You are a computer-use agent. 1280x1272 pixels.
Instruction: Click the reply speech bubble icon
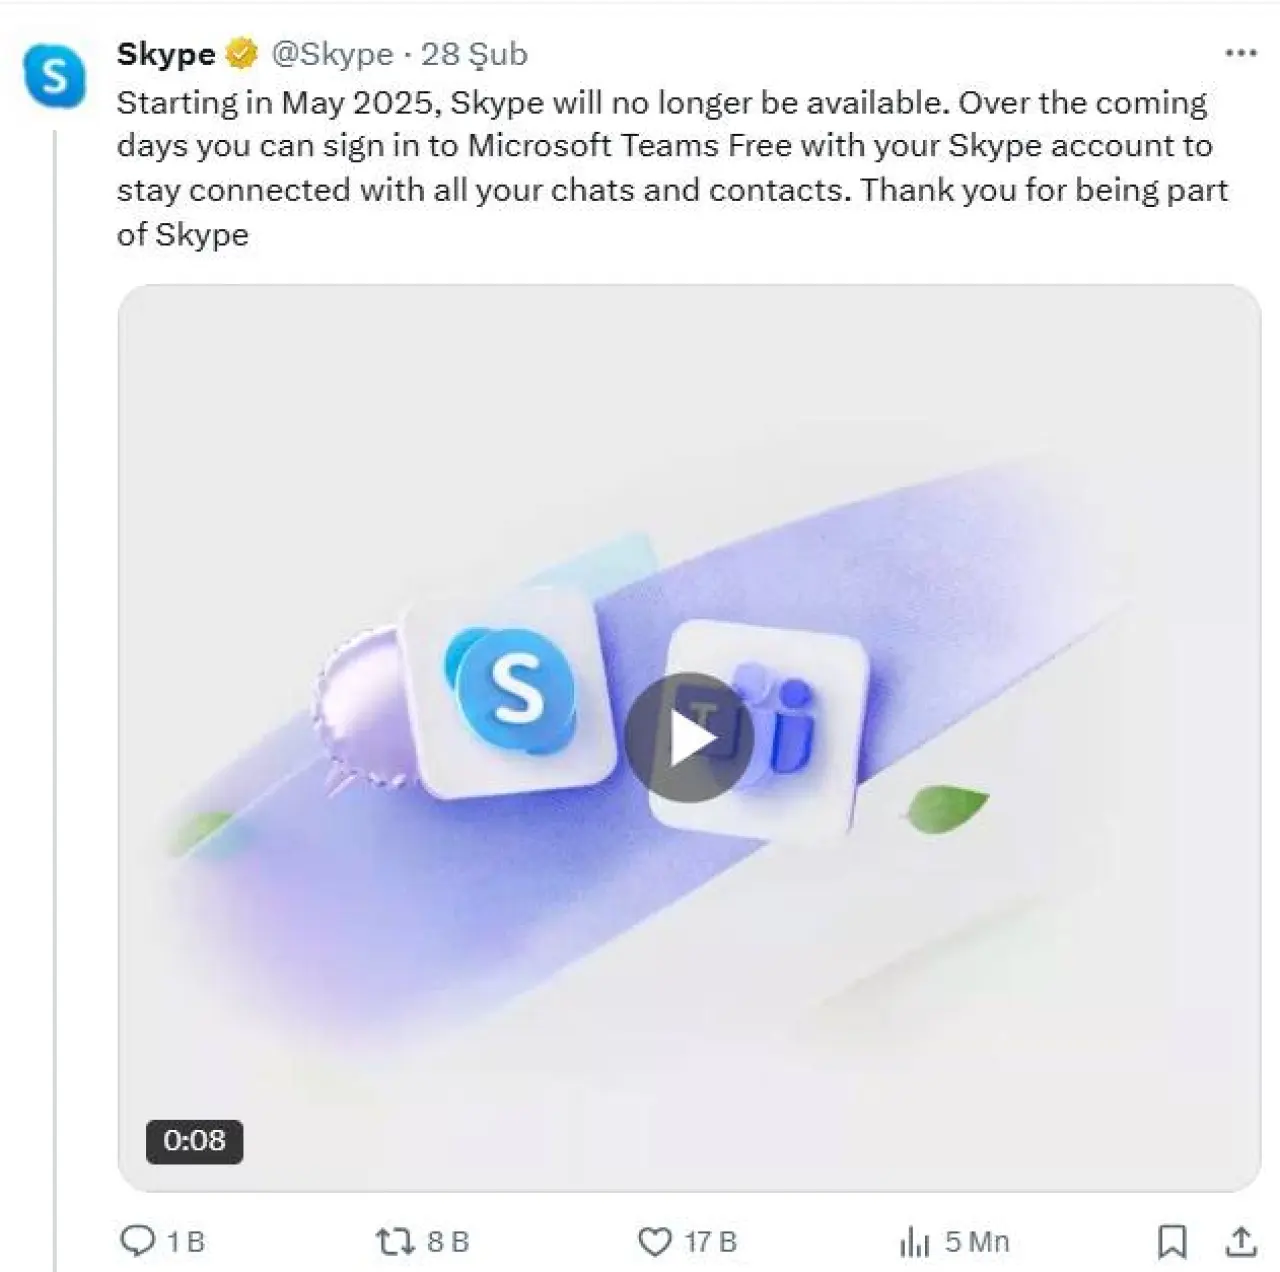point(136,1241)
